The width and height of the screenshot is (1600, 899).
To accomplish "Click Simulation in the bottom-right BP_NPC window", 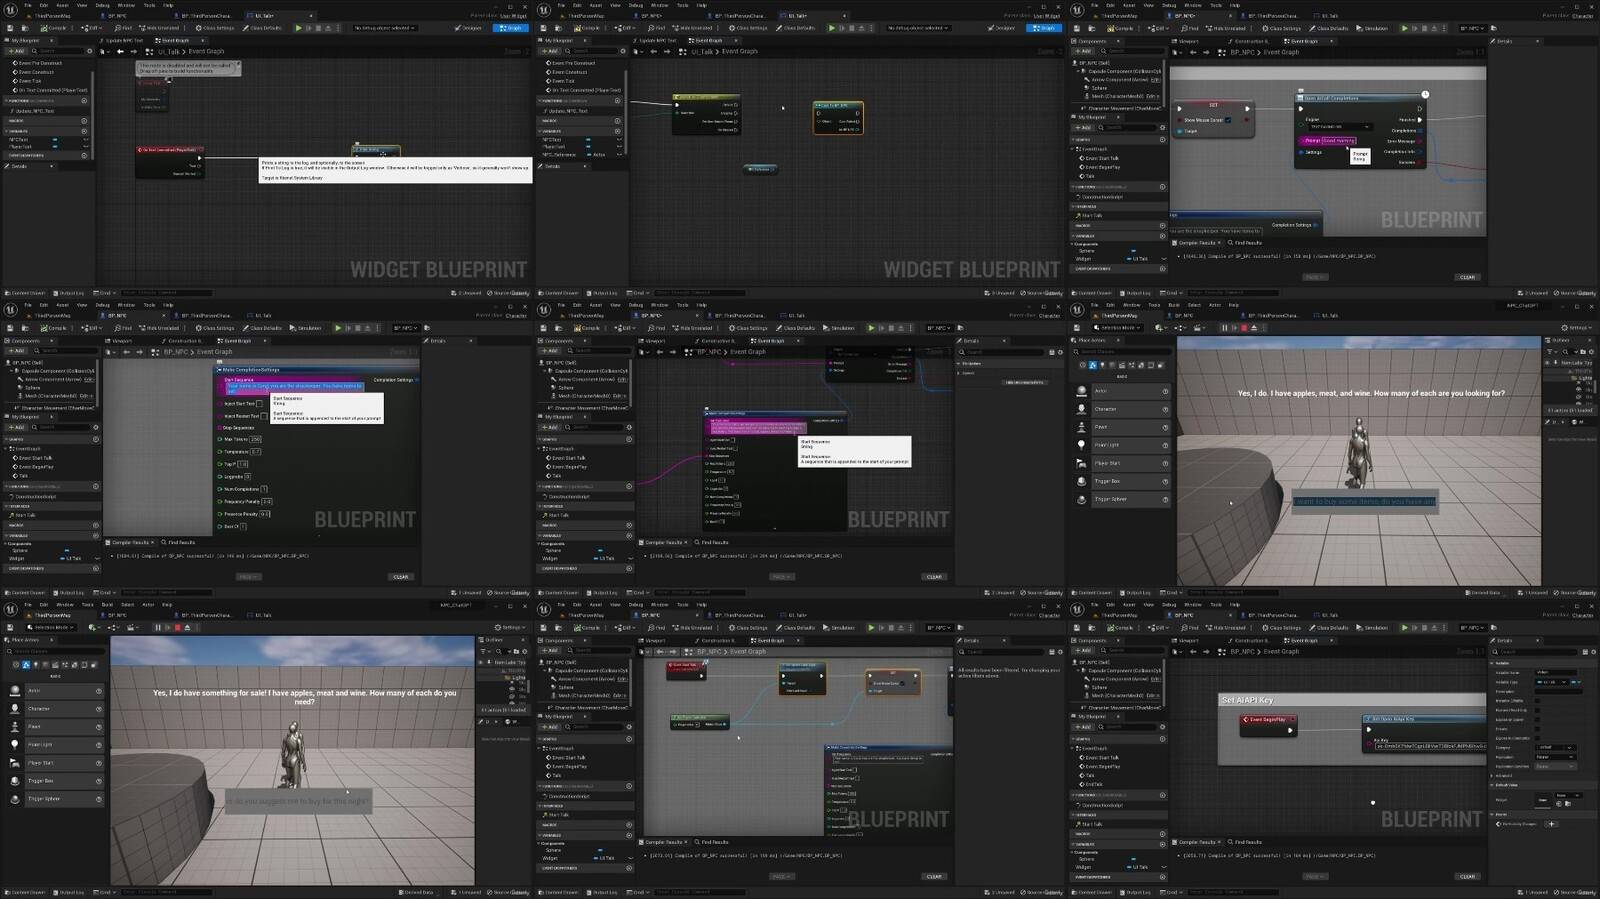I will point(1372,628).
